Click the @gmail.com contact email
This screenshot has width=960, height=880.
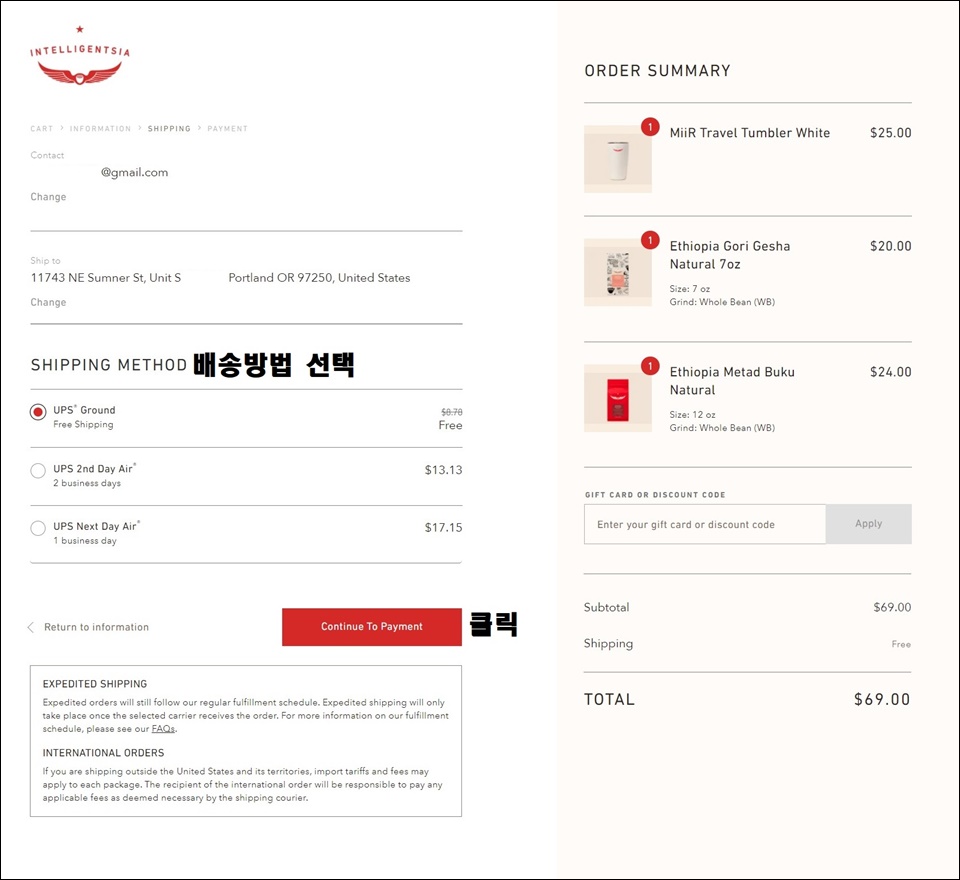pos(135,173)
